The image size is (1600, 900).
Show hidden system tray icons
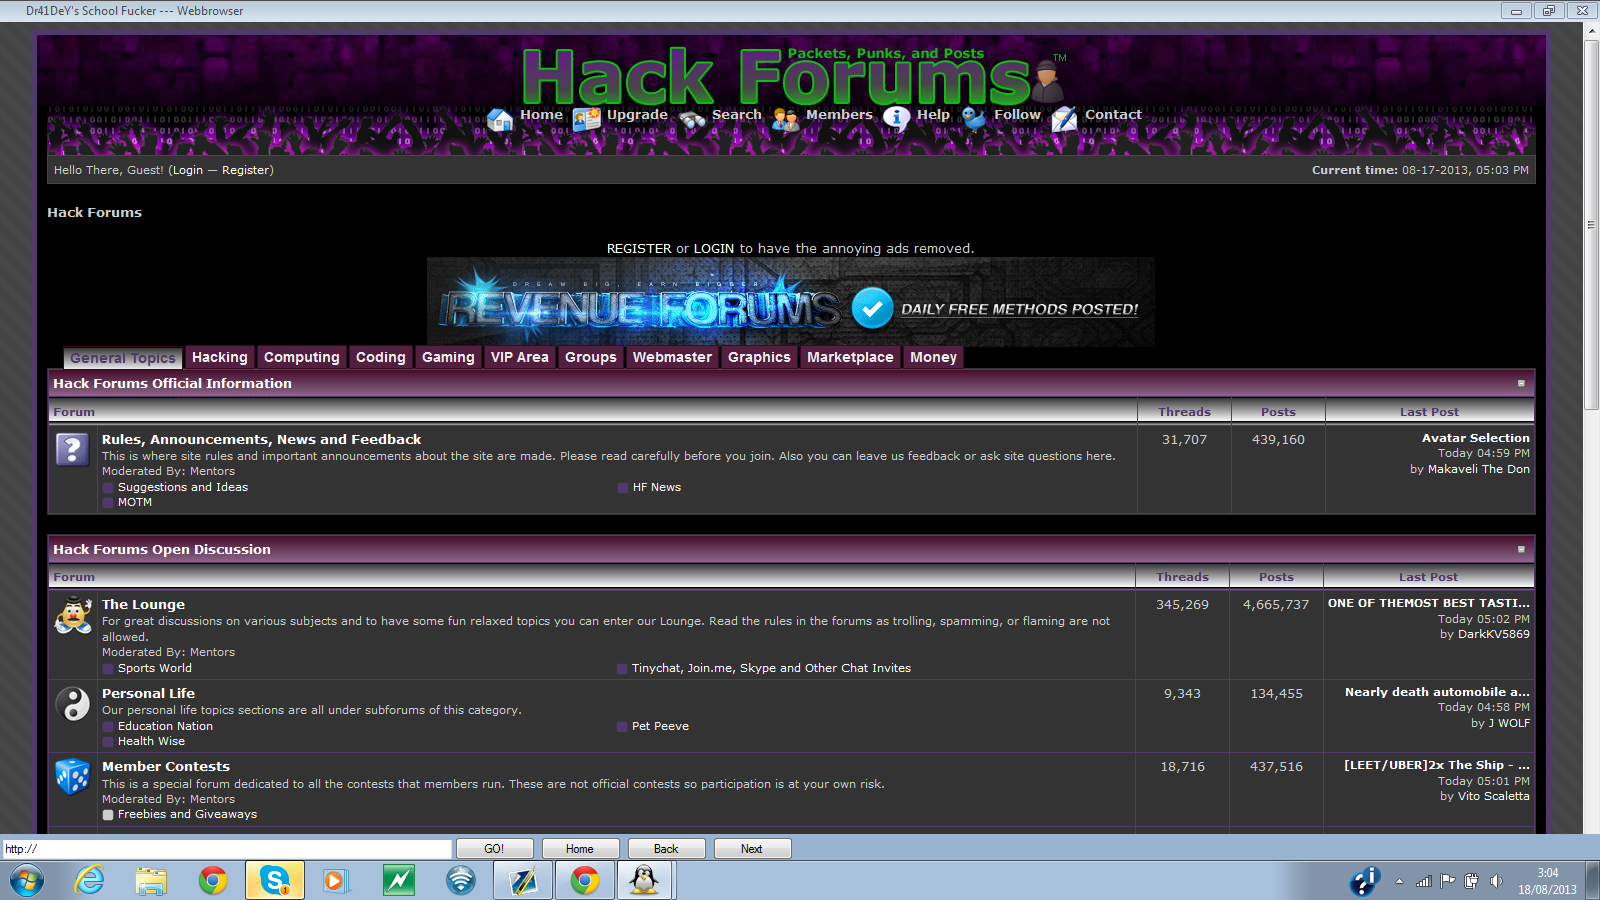(x=1399, y=882)
